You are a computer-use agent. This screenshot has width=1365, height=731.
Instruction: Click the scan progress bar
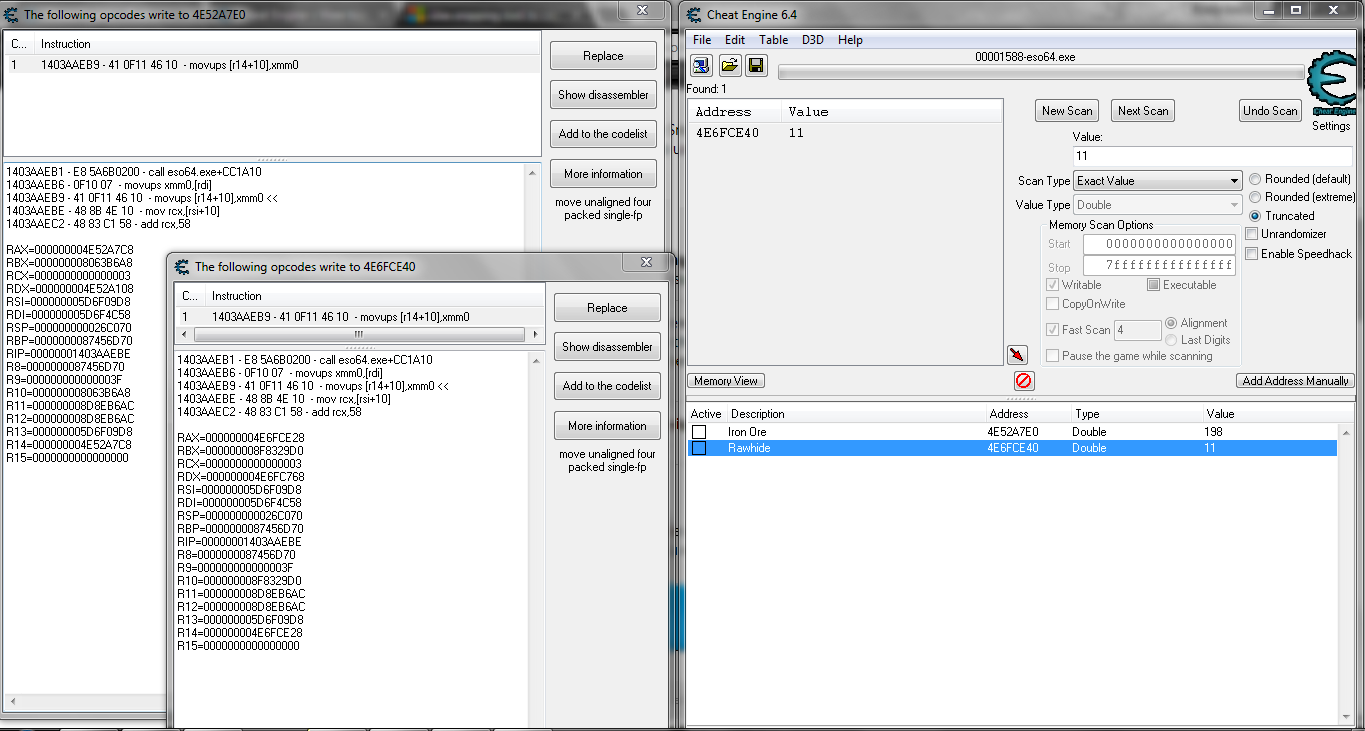[1041, 72]
